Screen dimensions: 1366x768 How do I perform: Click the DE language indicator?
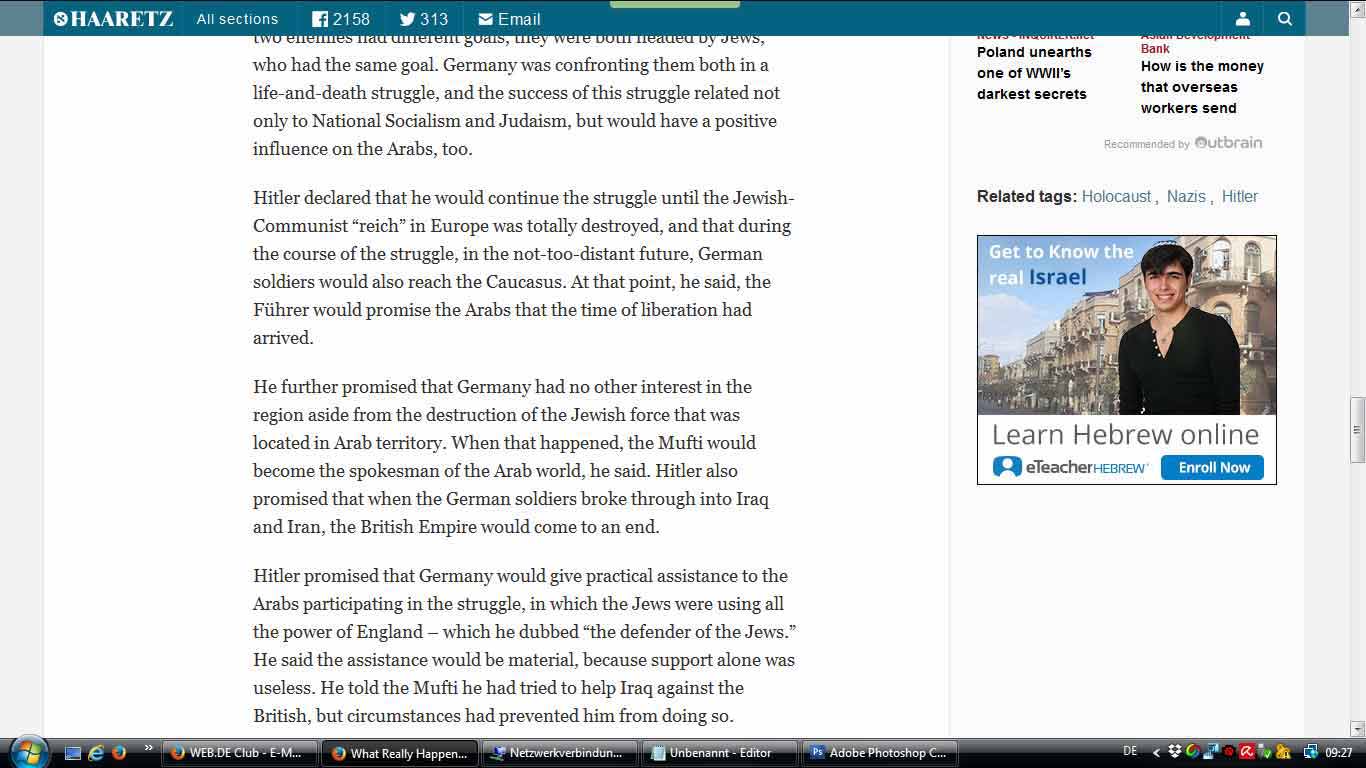(x=1130, y=752)
